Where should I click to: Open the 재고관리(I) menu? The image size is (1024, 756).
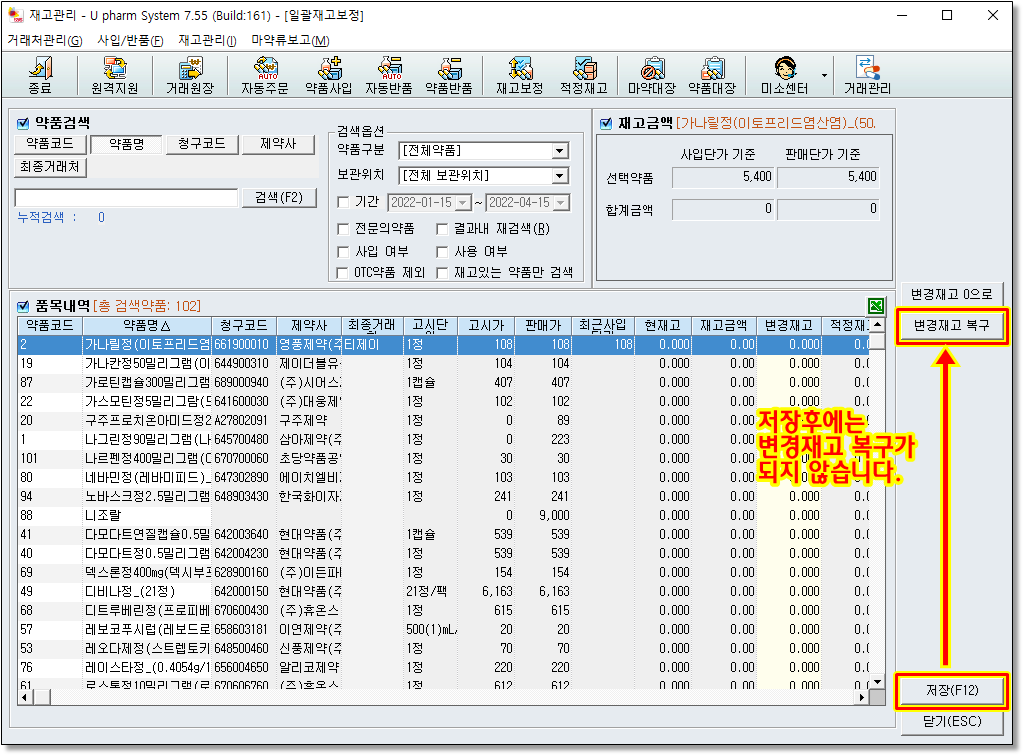(x=208, y=40)
